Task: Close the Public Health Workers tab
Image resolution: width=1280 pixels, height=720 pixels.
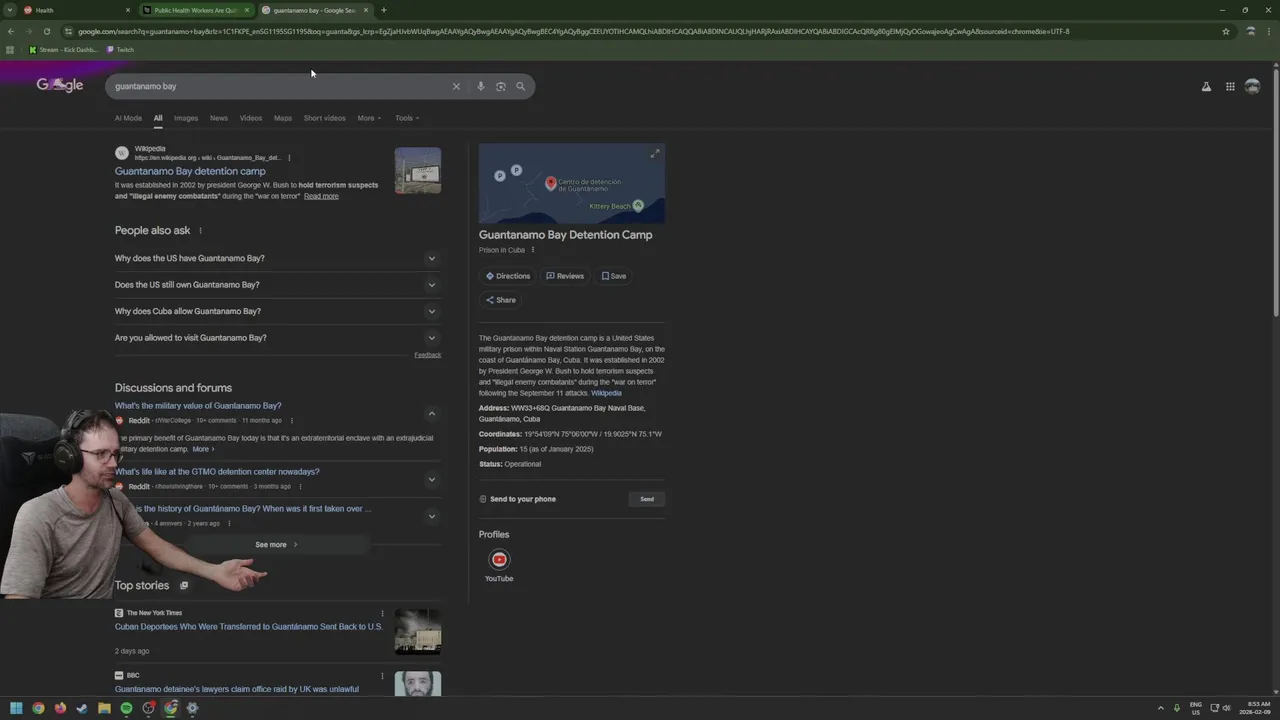Action: pyautogui.click(x=246, y=10)
